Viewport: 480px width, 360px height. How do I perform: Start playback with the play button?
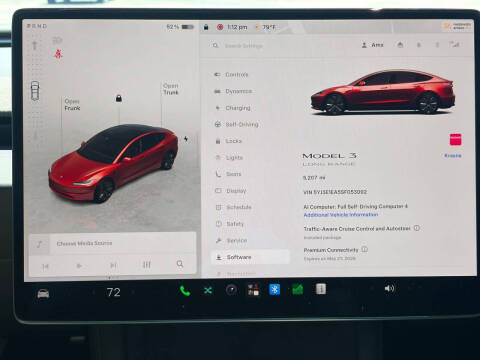click(x=79, y=266)
